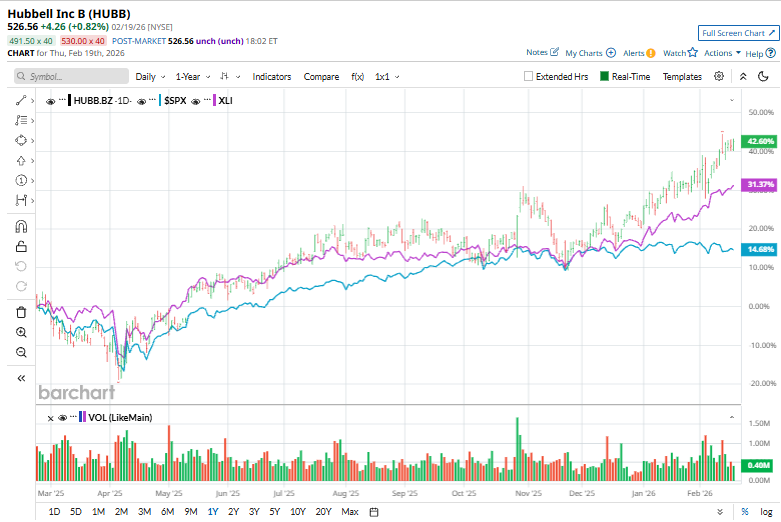Open the Templates menu

[682, 77]
